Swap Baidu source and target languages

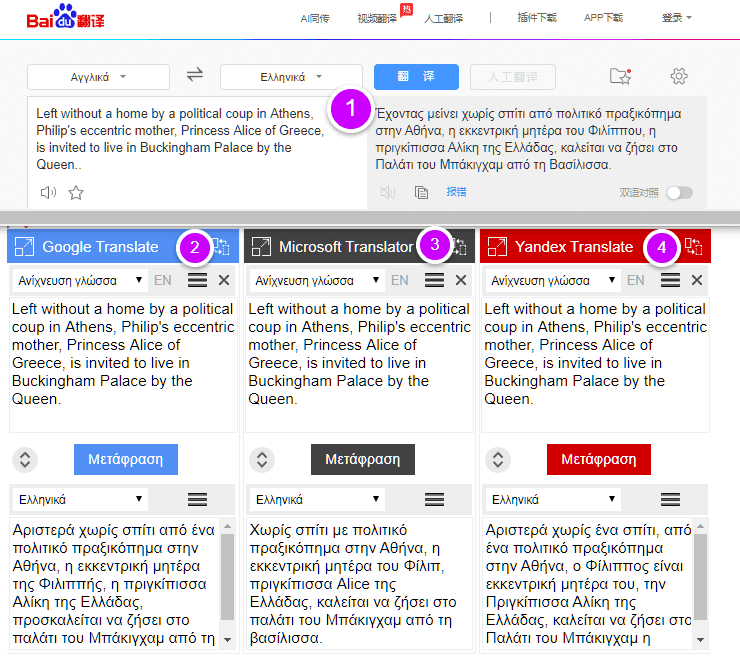195,75
